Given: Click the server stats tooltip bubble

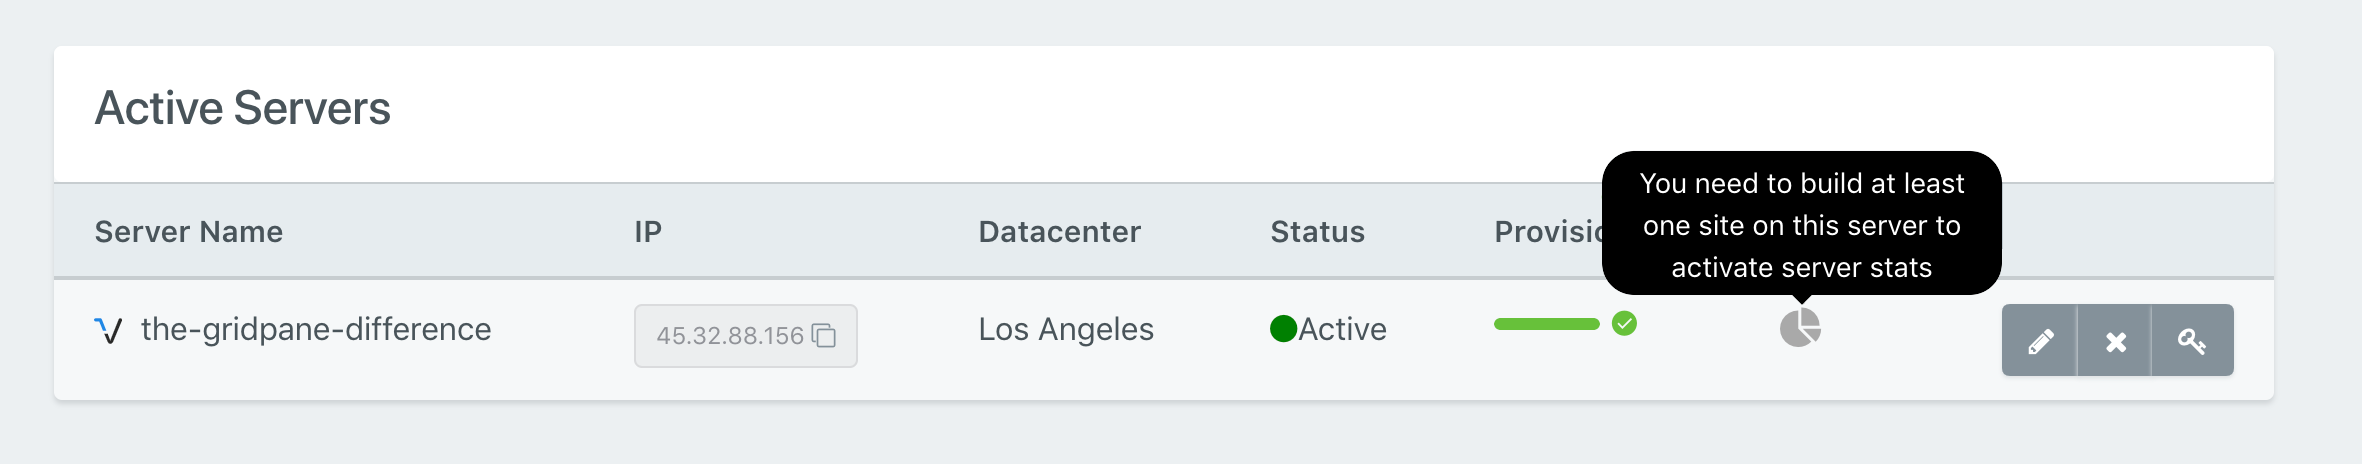Looking at the screenshot, I should pos(1802,224).
